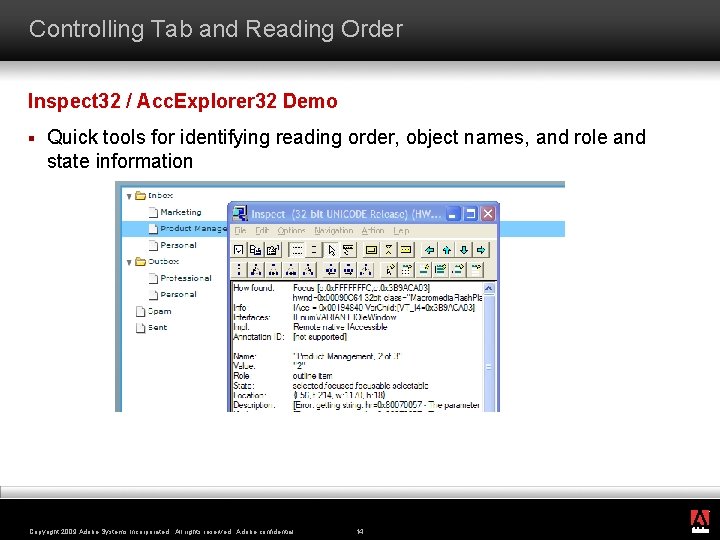Click the yellow tooltip box toolbar icon
Screen dimensions: 720x540
pyautogui.click(x=405, y=250)
